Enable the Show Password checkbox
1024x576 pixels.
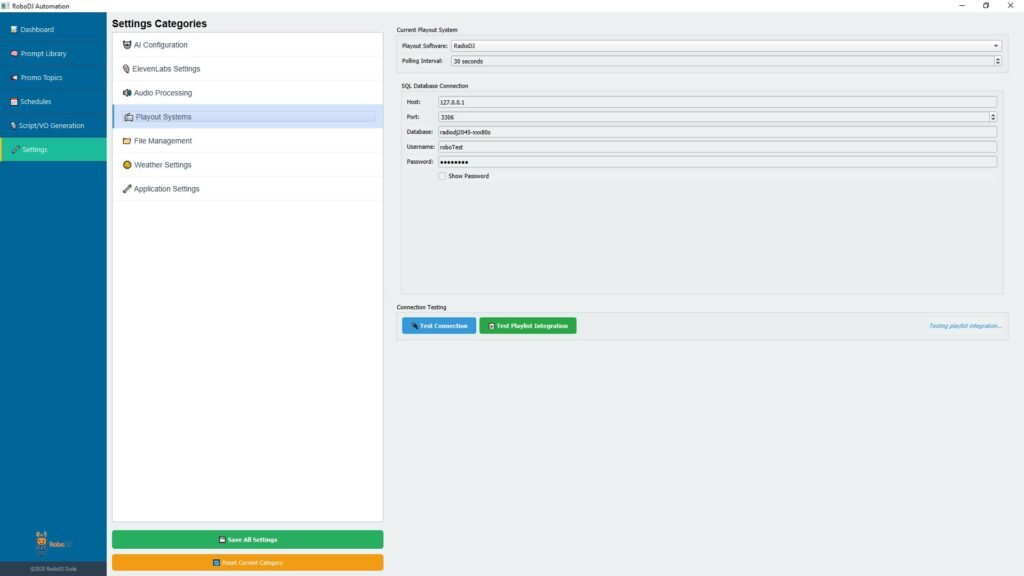(442, 176)
